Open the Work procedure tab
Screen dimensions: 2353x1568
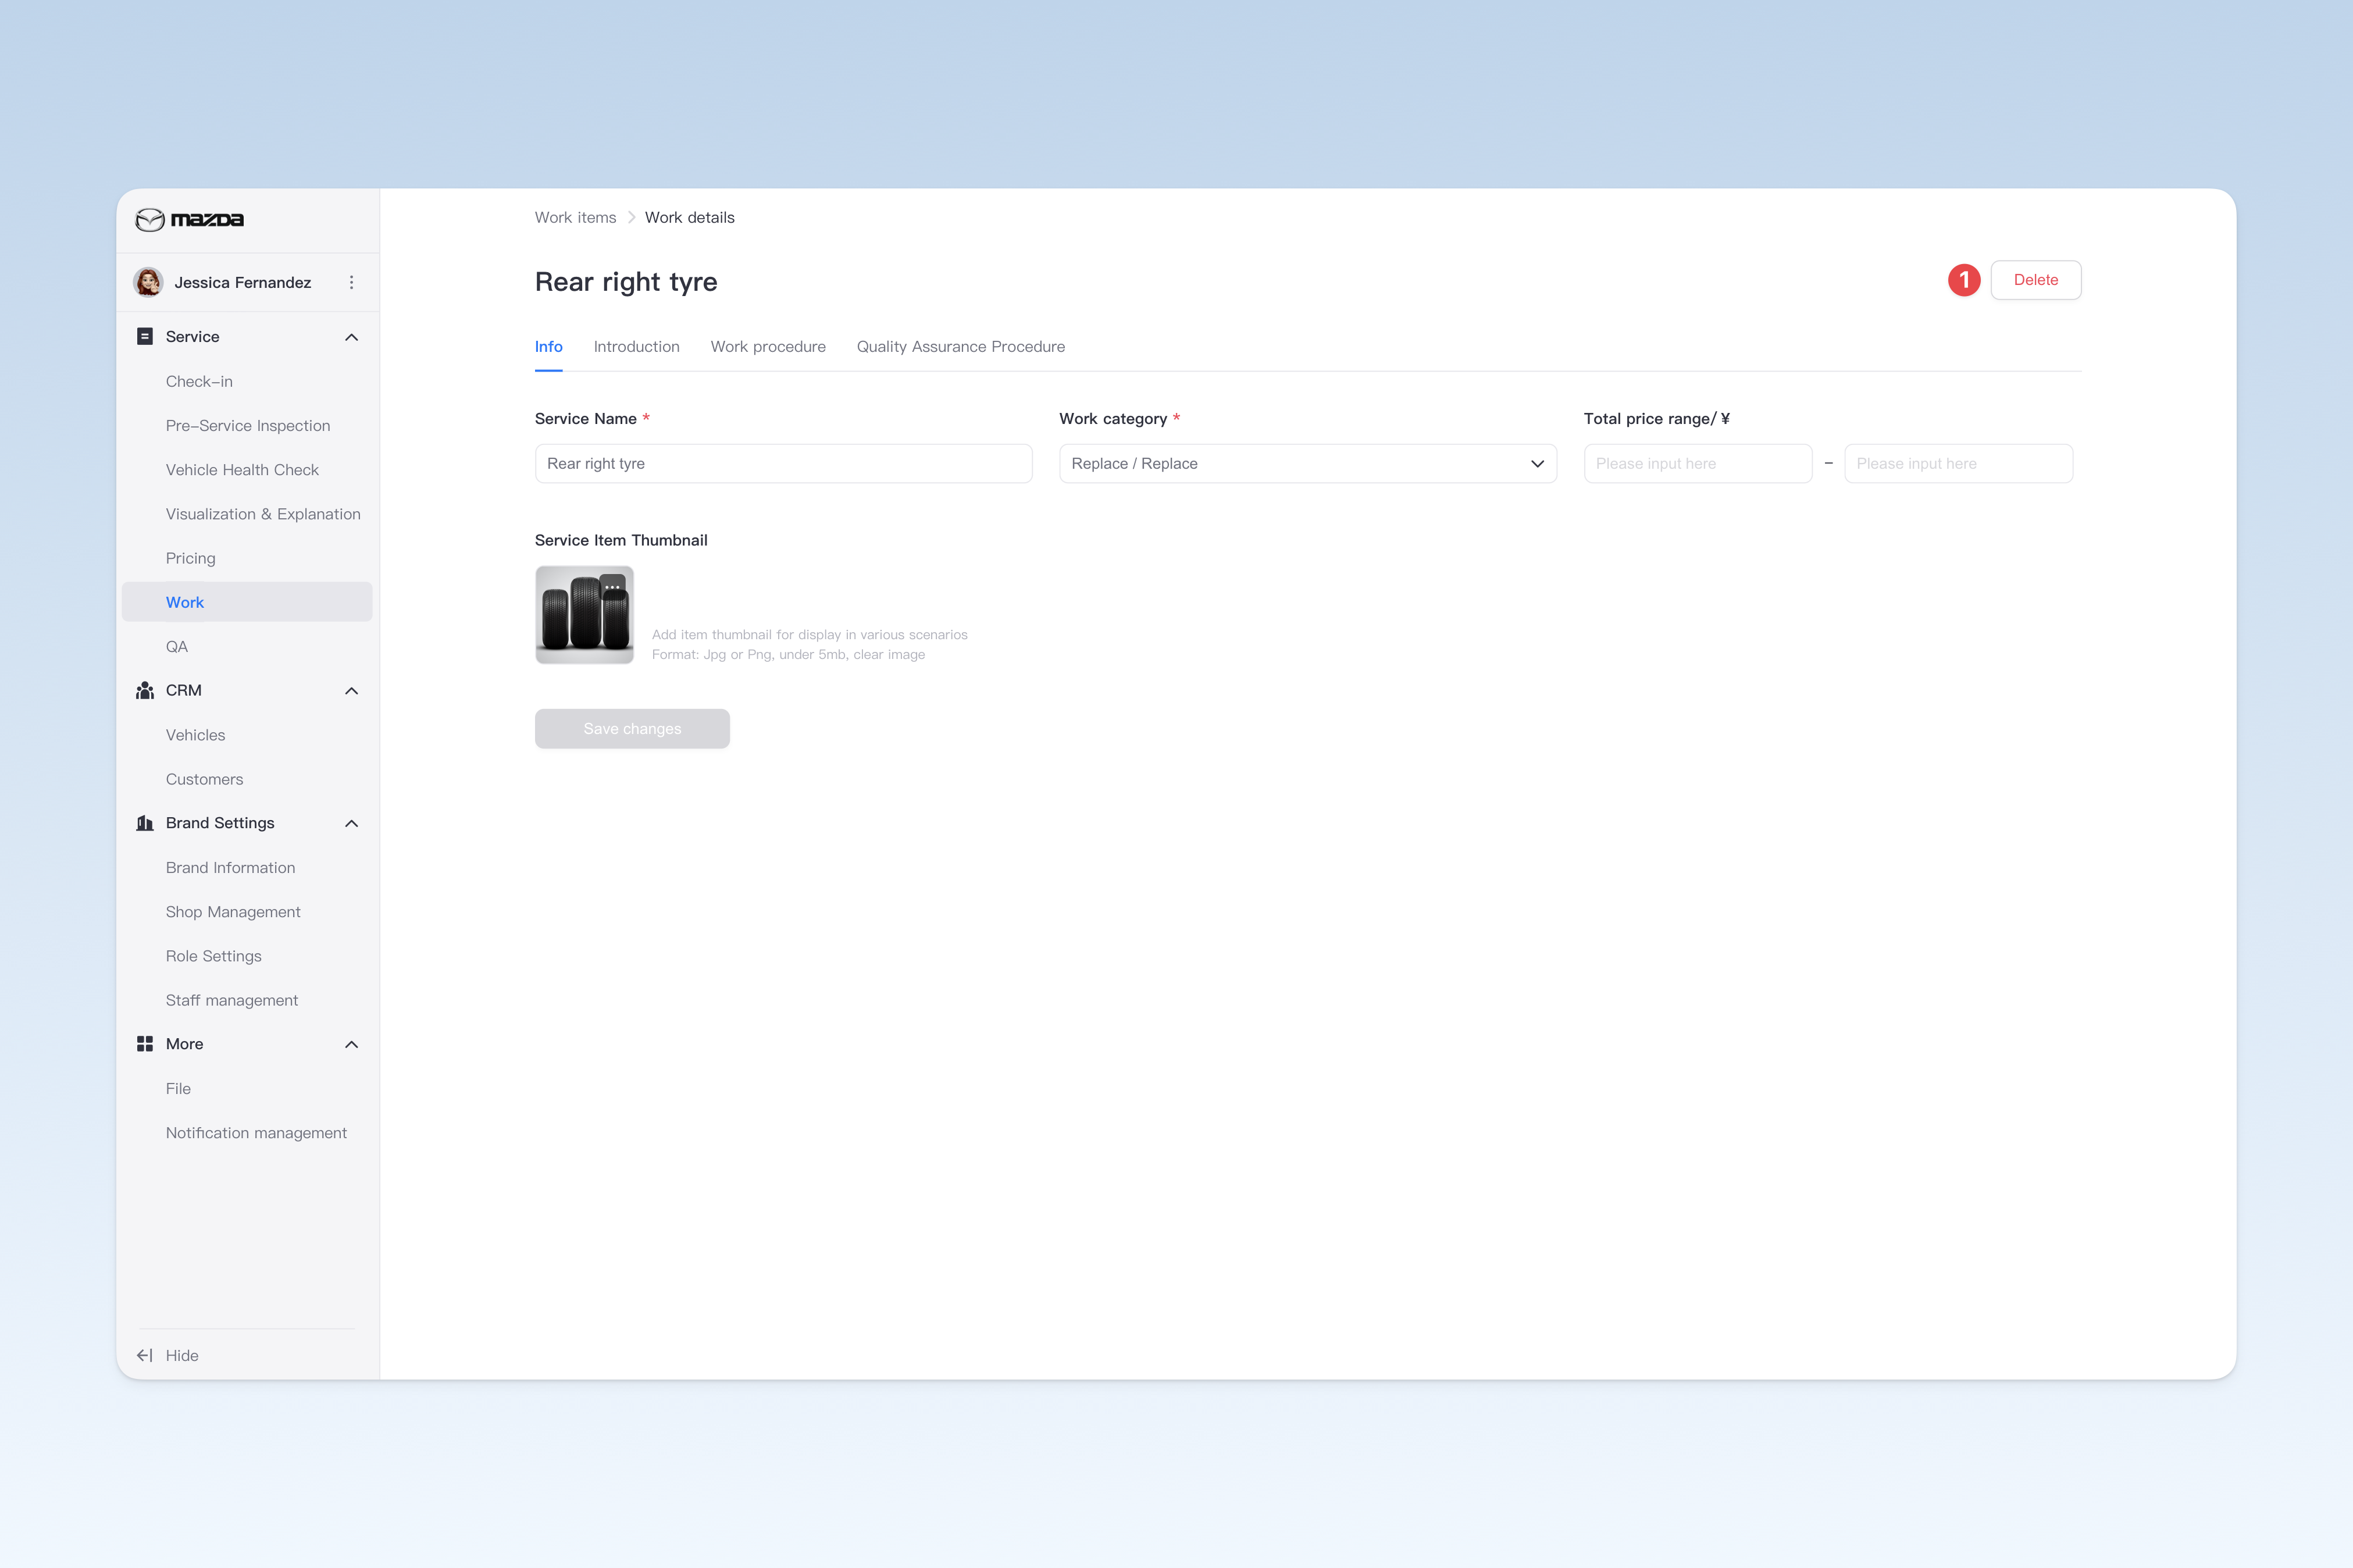768,346
